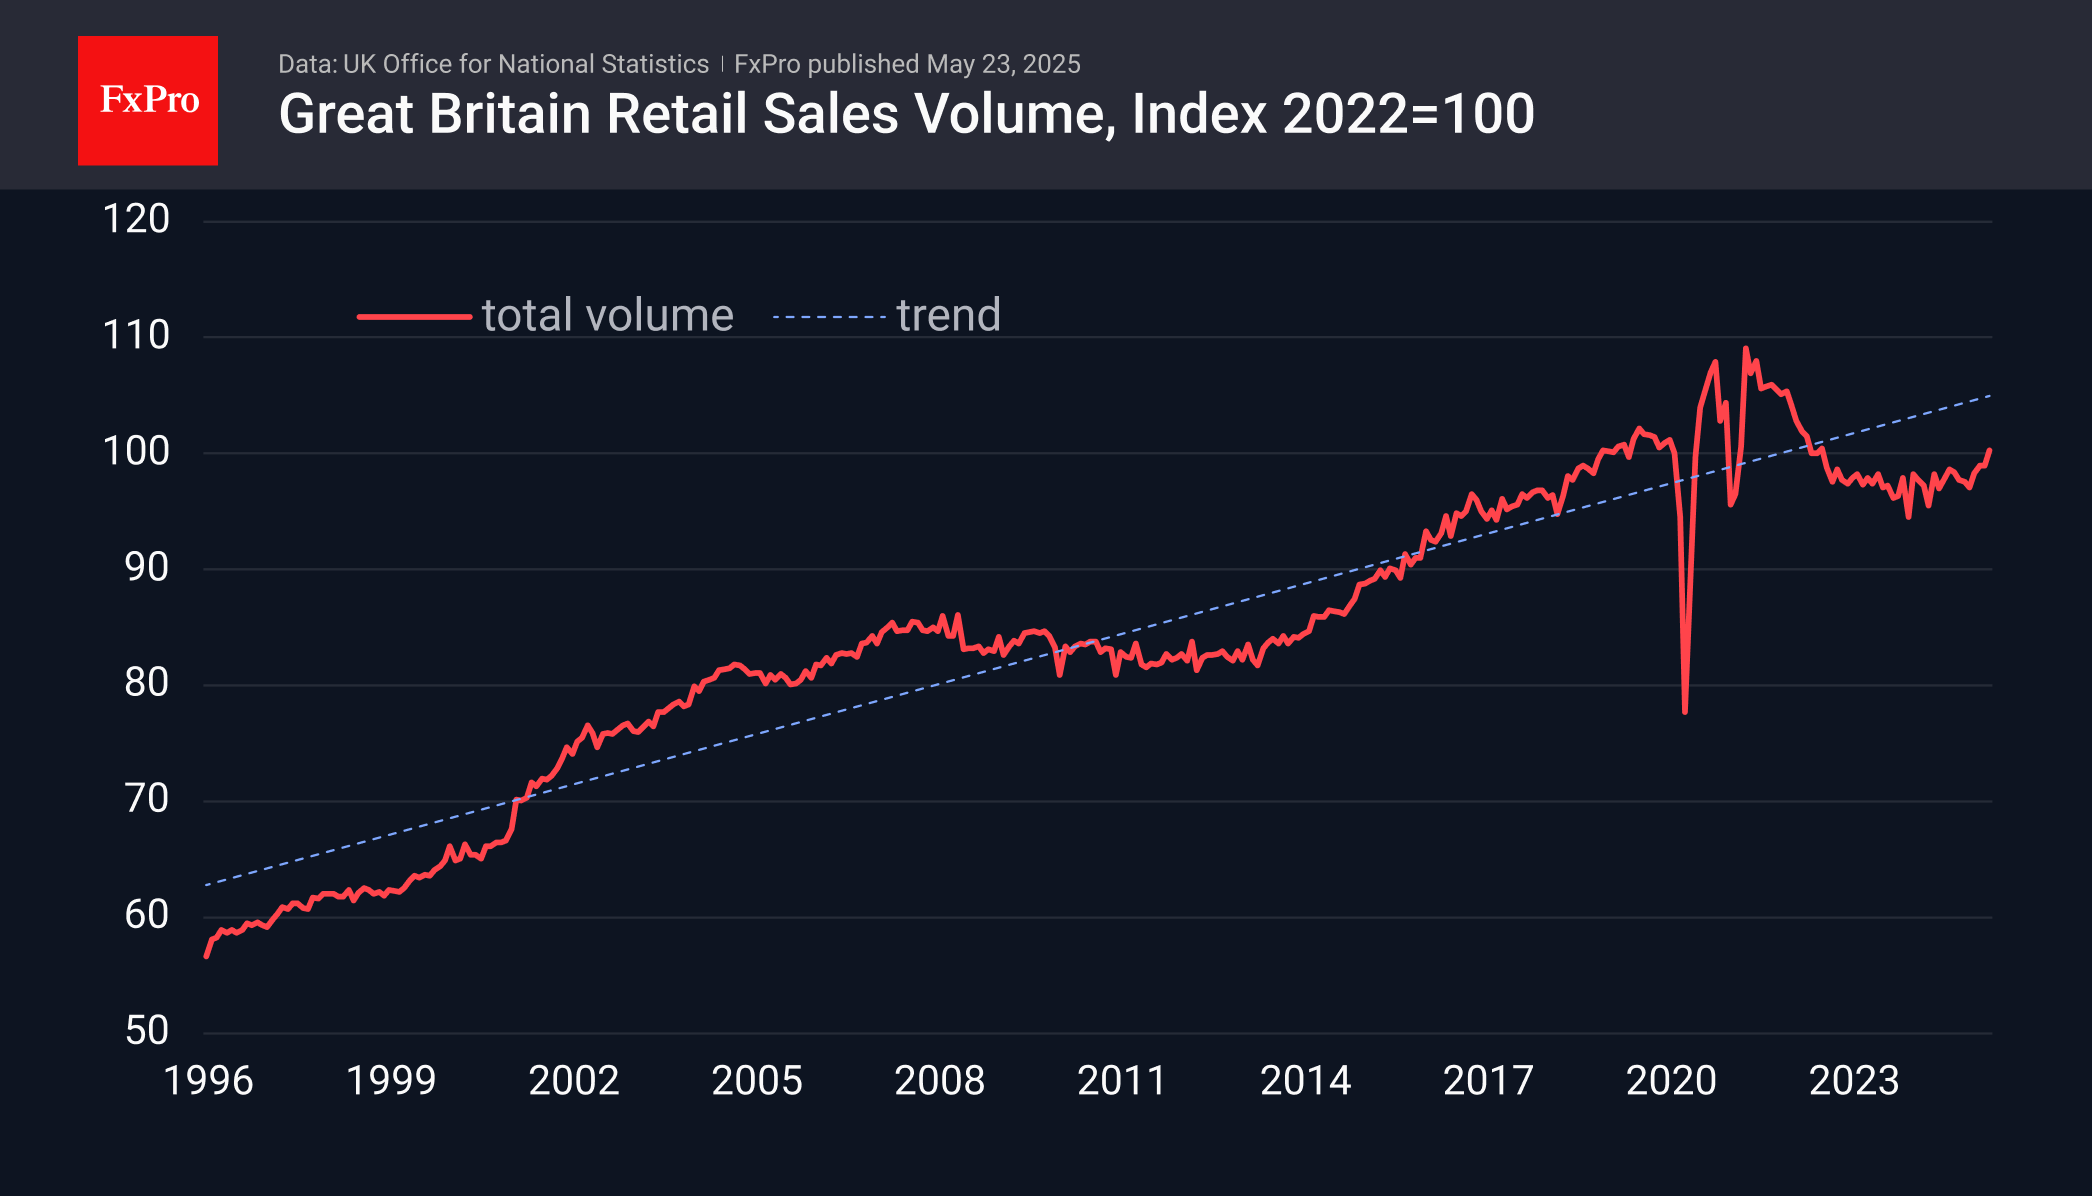Viewport: 2092px width, 1196px height.
Task: Click the 2008 x-axis label
Action: 939,1081
